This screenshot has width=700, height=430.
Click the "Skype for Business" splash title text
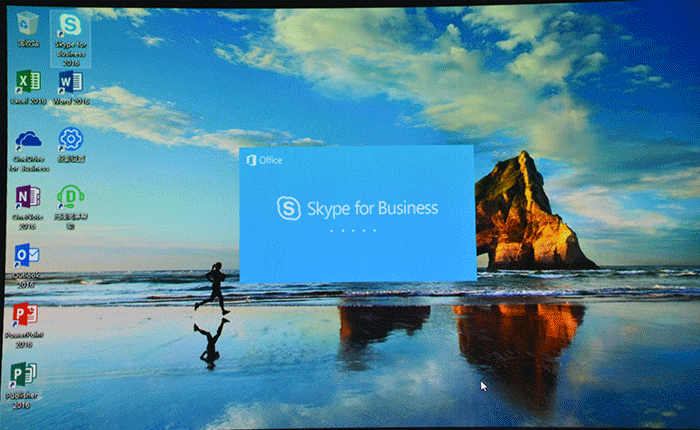(x=370, y=208)
